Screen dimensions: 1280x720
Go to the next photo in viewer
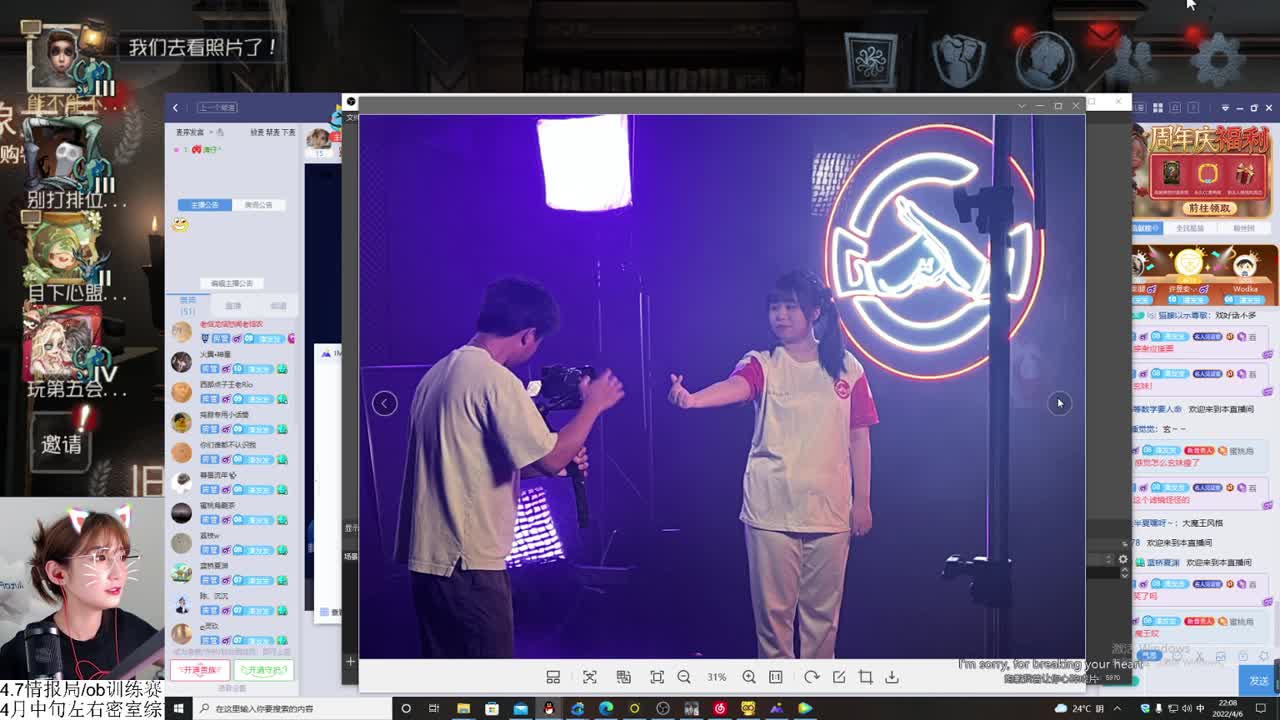tap(1060, 403)
